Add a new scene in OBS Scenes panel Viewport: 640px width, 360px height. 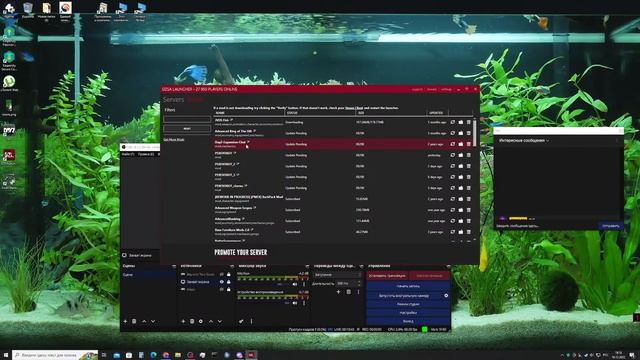(x=125, y=321)
